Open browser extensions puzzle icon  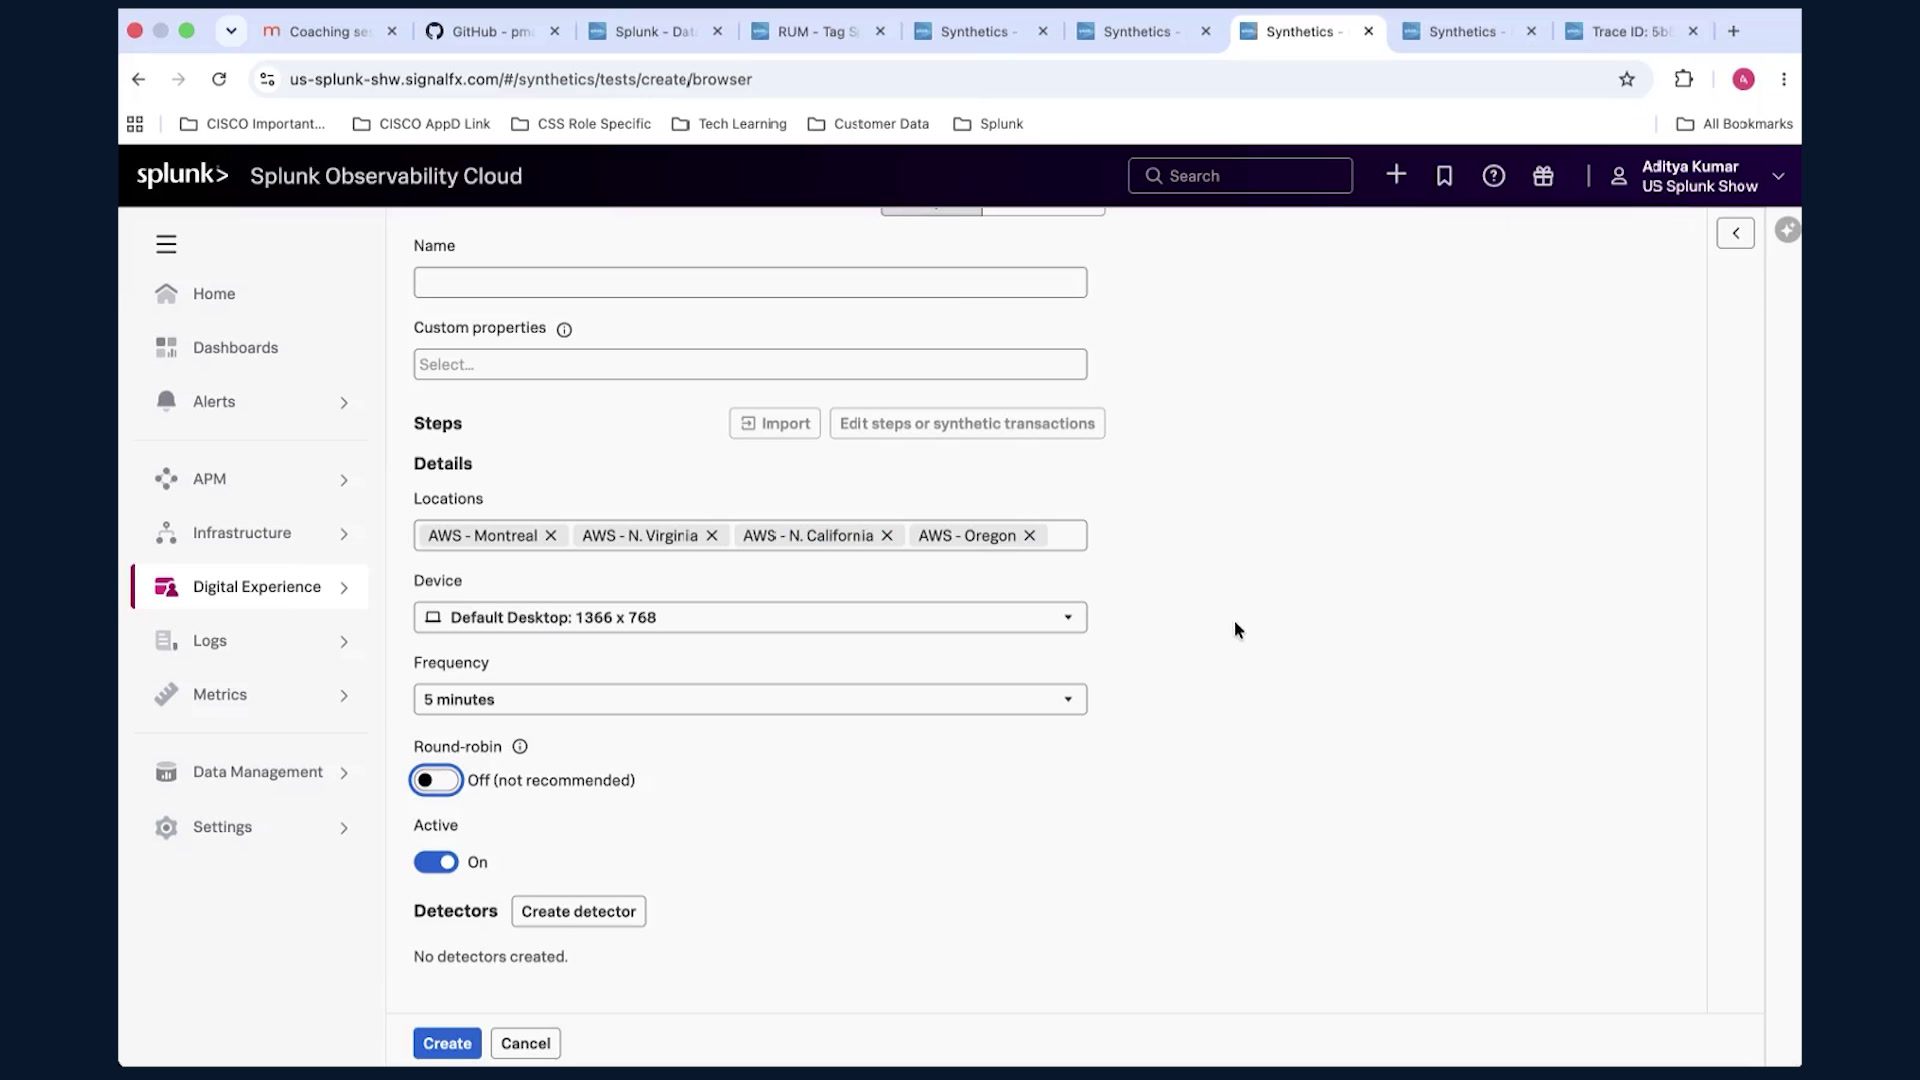1684,79
